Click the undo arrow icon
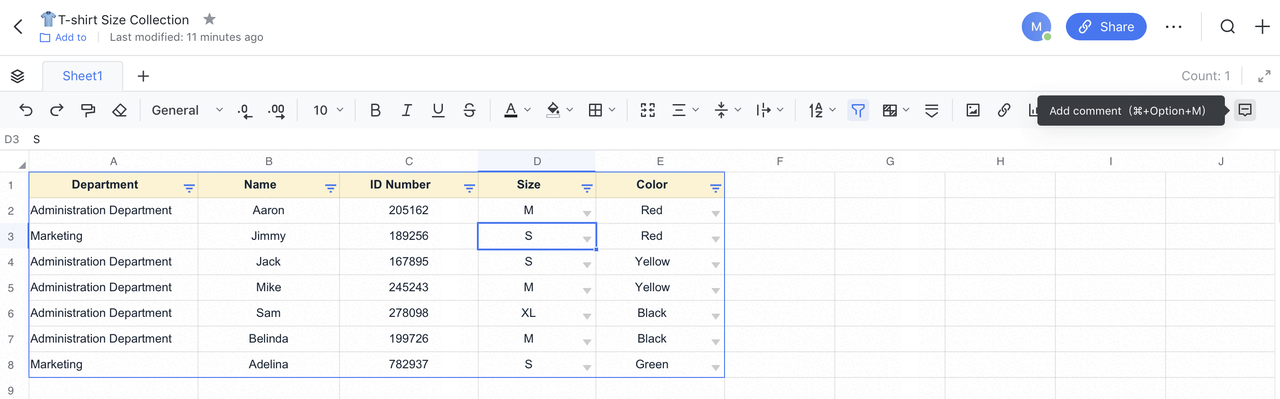The height and width of the screenshot is (399, 1280). point(26,110)
